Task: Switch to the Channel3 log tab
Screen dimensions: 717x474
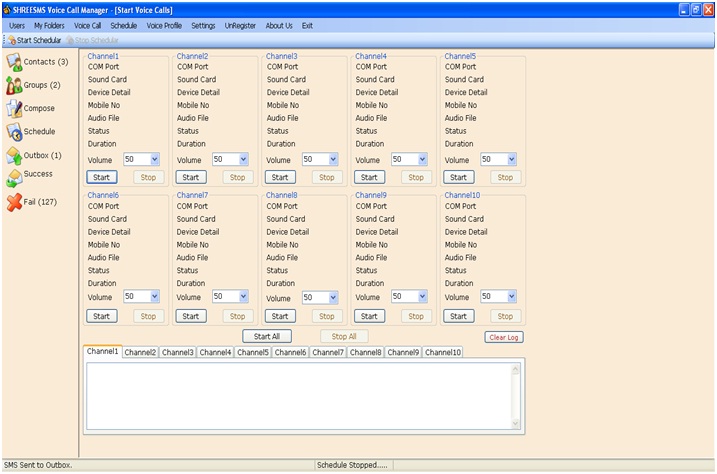Action: 177,352
